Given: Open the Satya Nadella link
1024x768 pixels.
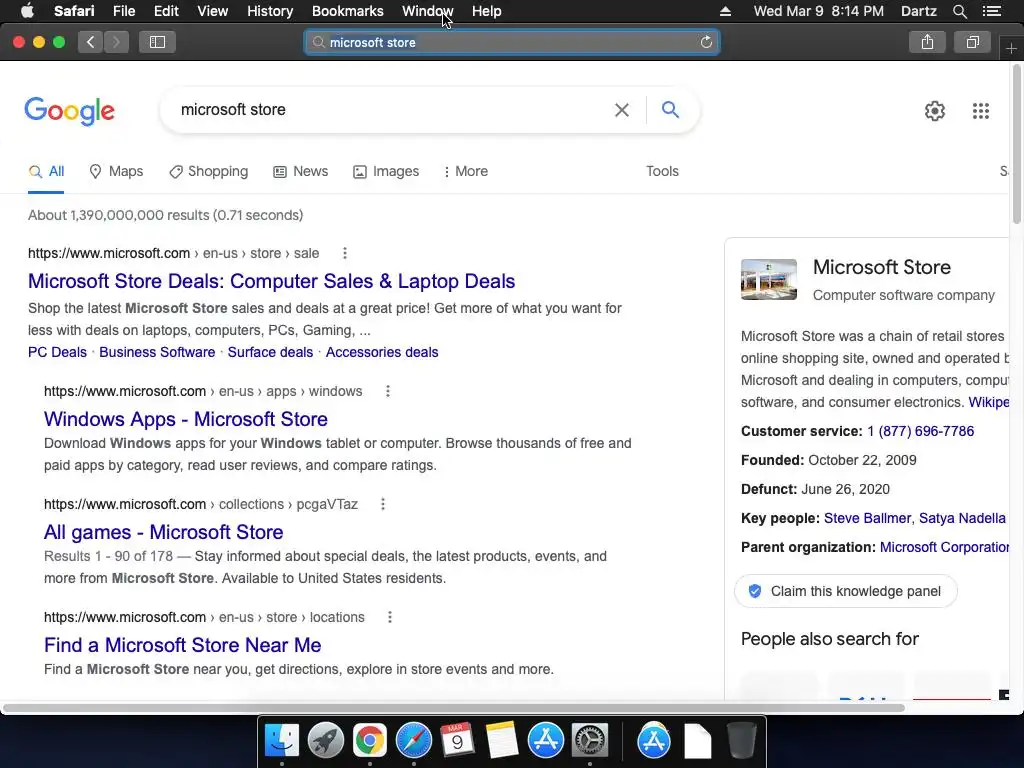Looking at the screenshot, I should (x=962, y=518).
